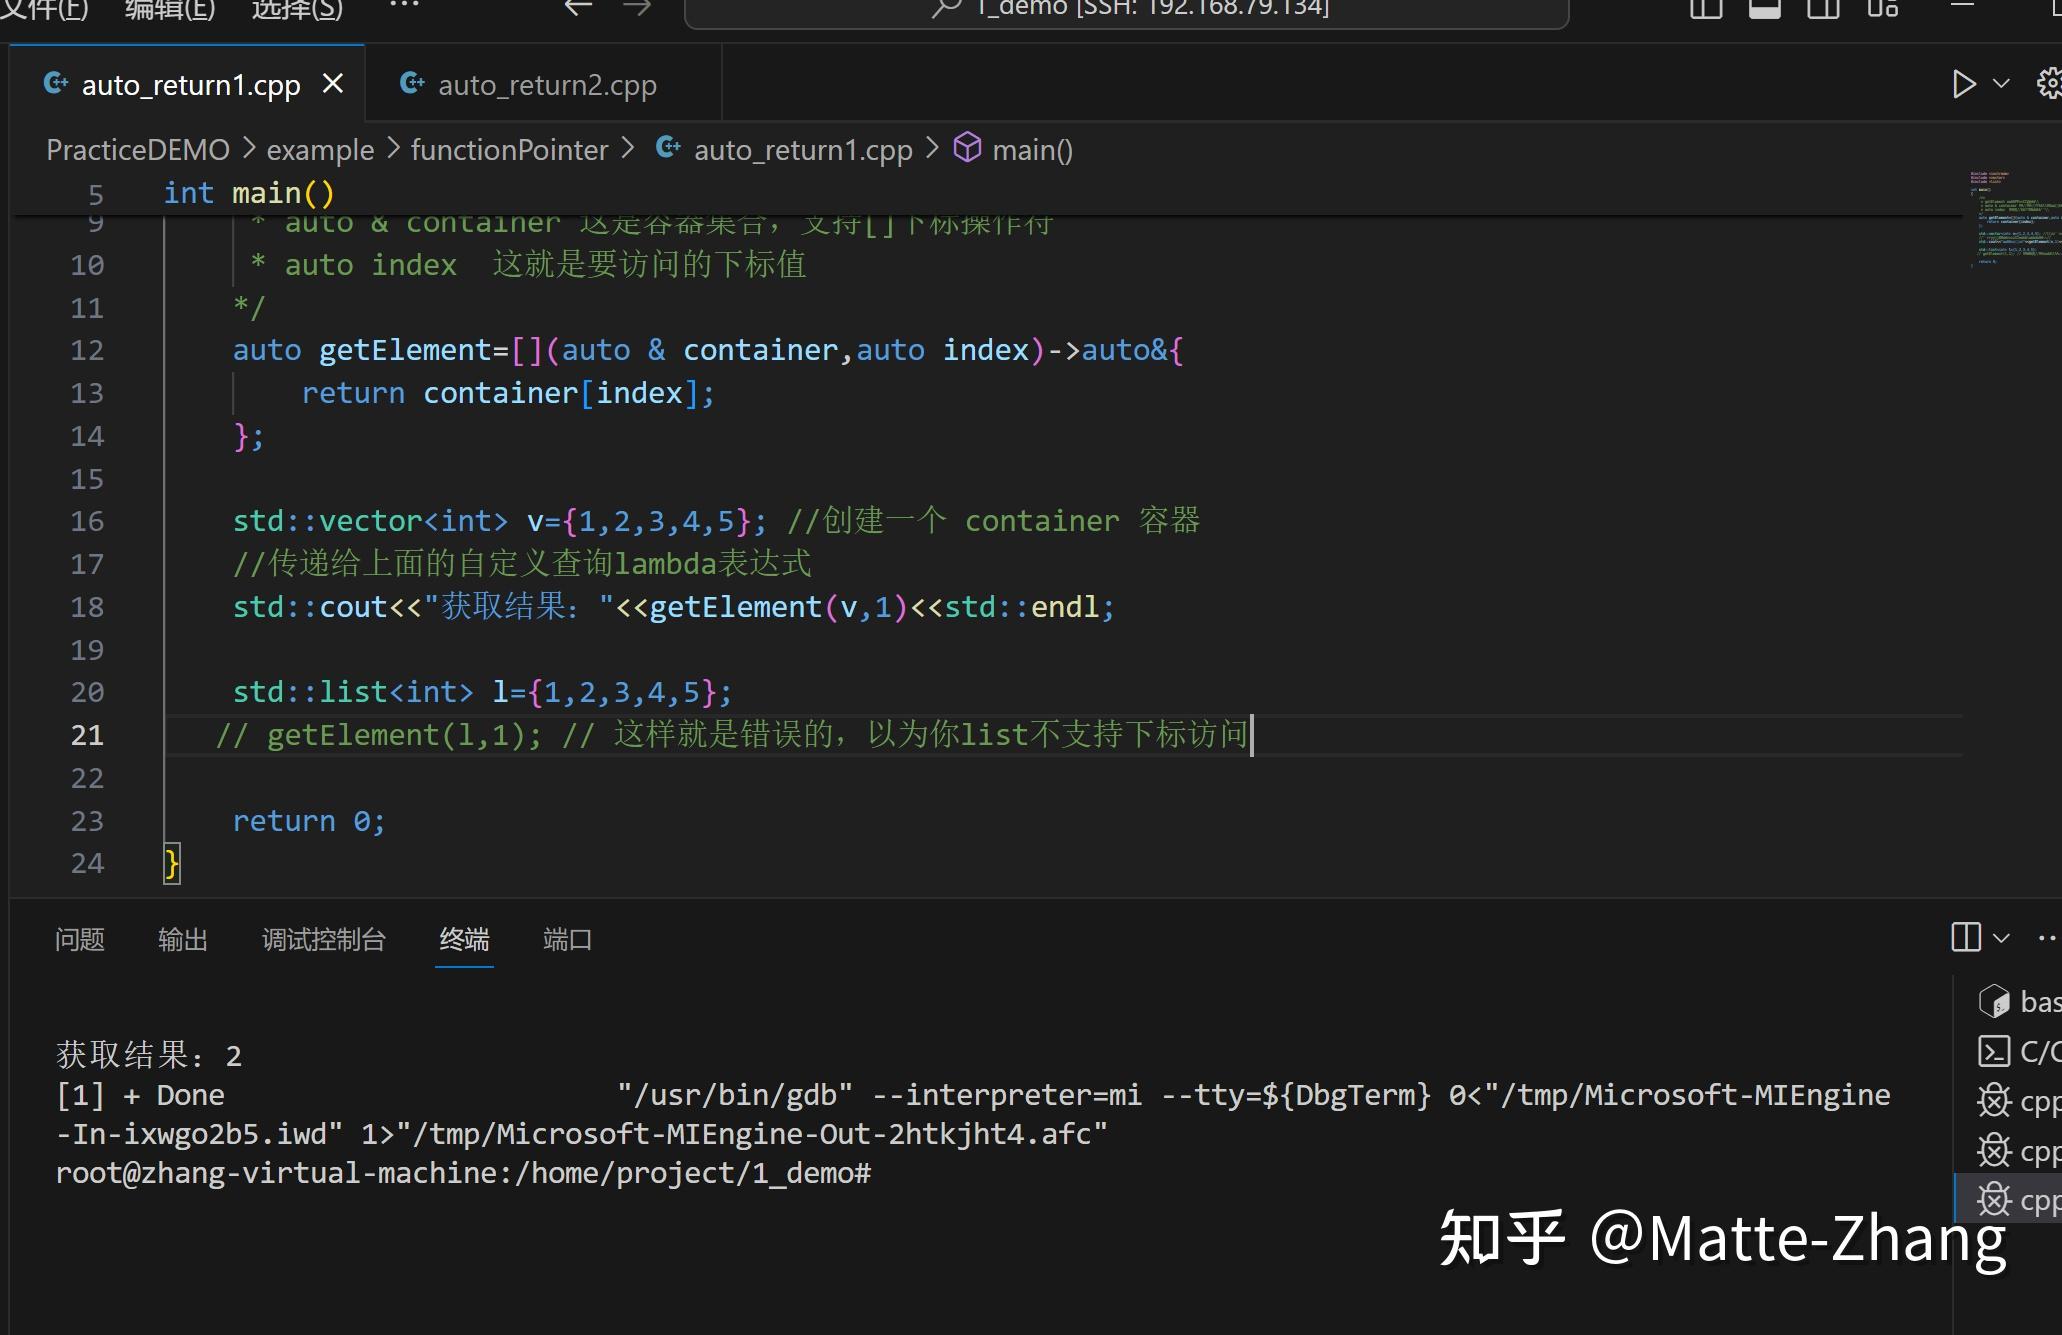Open the terminal layout dropdown chevron
The height and width of the screenshot is (1335, 2062).
2001,938
